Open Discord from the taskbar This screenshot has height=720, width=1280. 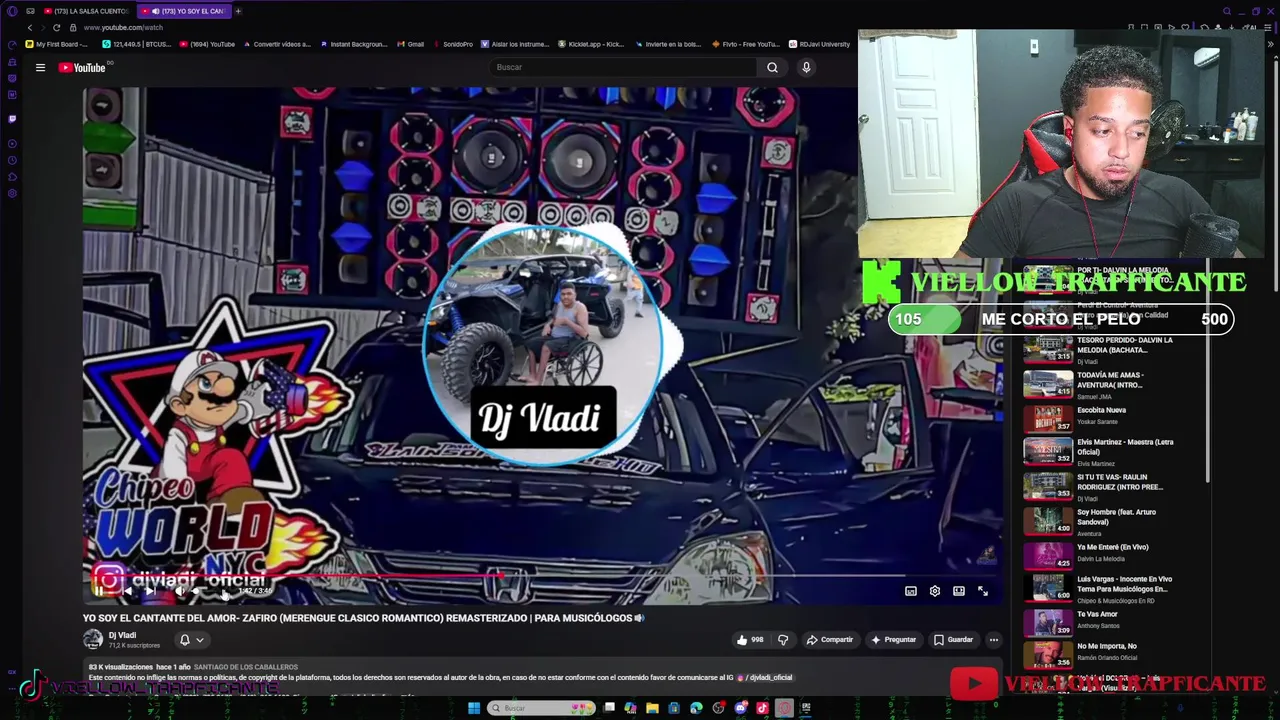741,708
